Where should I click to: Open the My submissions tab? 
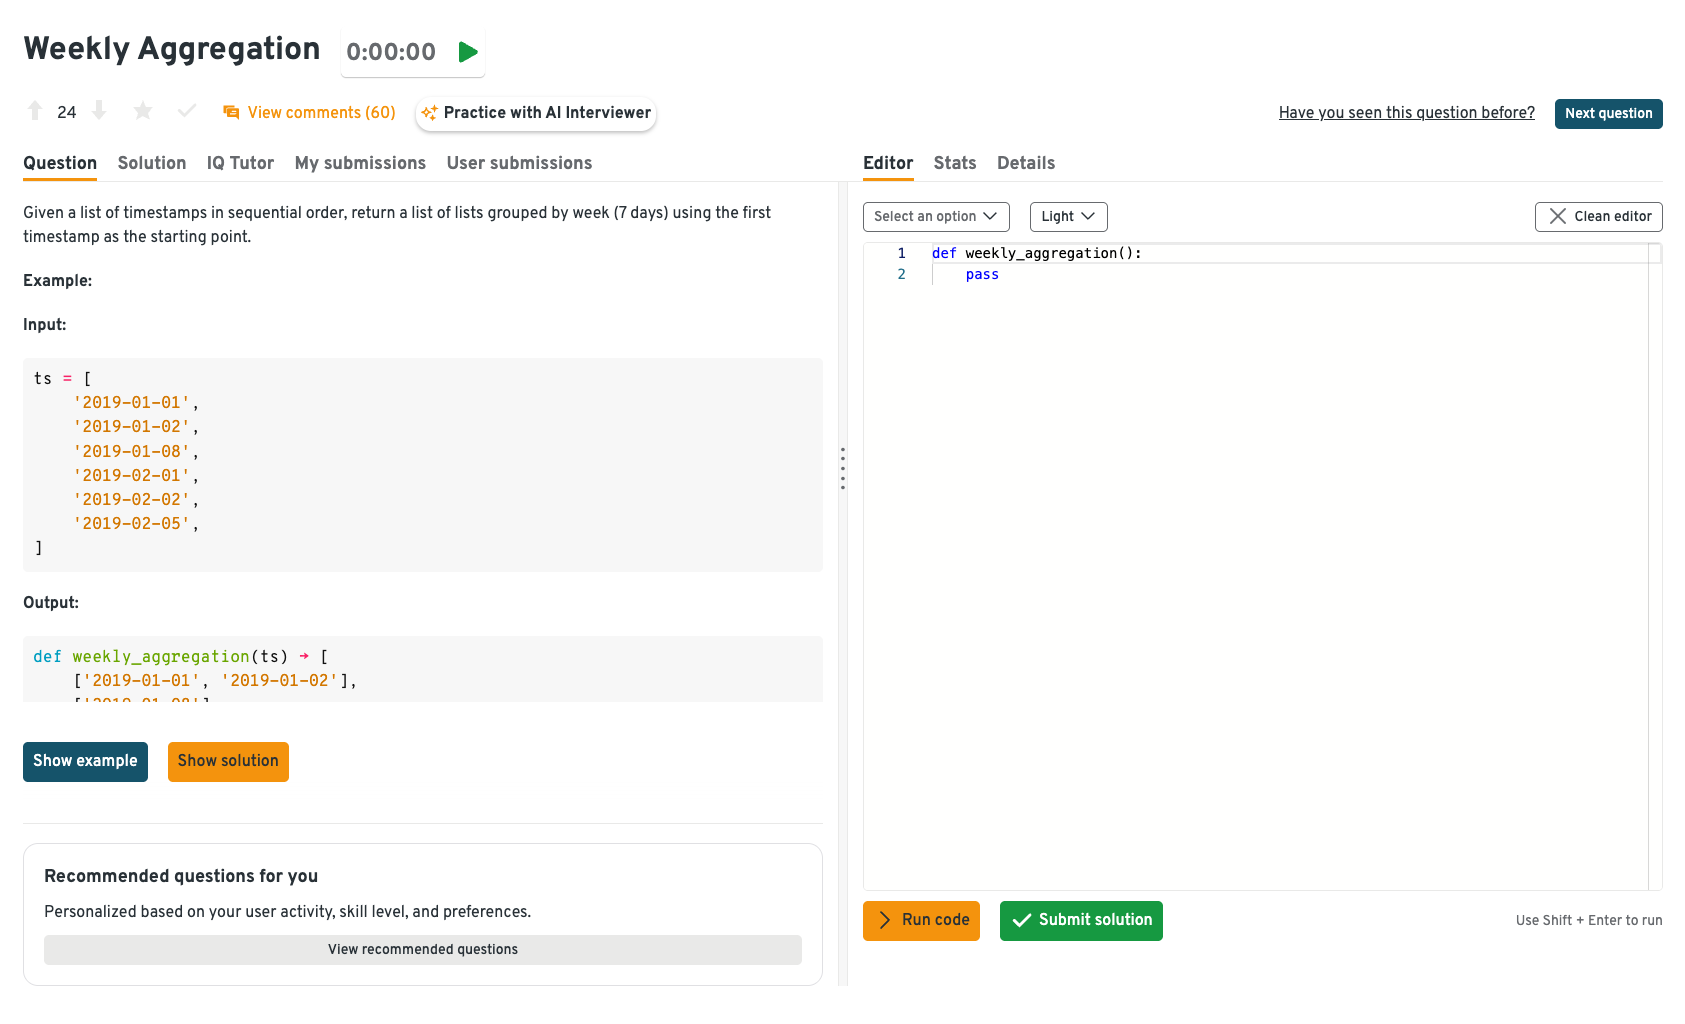[x=360, y=163]
